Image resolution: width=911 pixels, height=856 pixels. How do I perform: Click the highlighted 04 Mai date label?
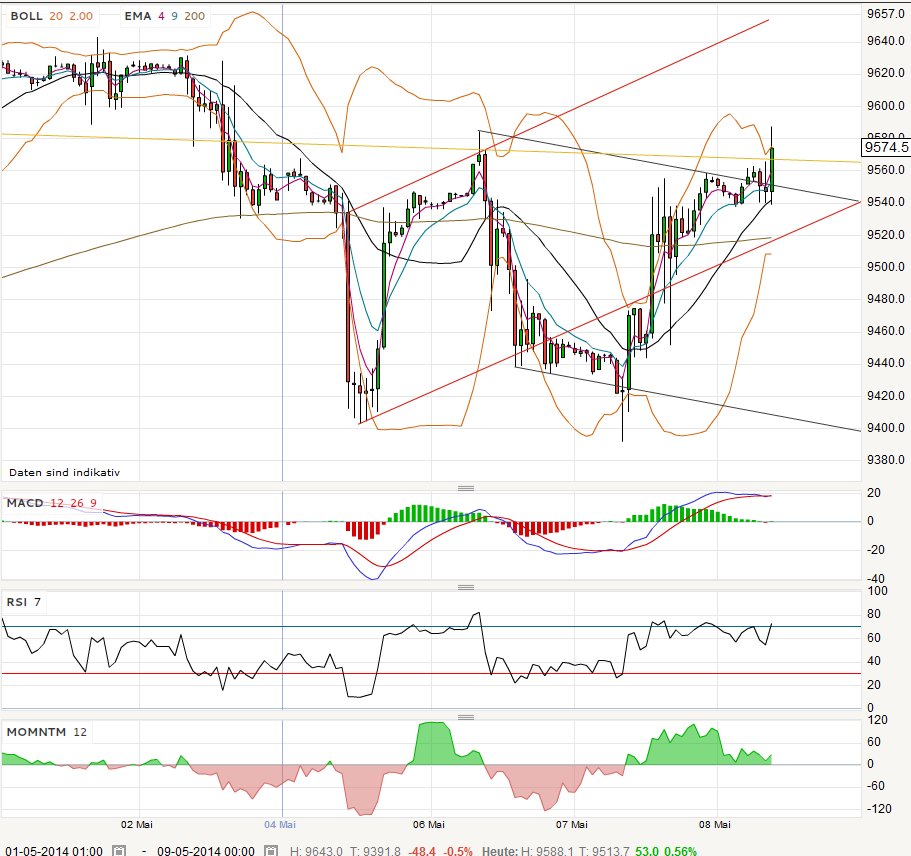pyautogui.click(x=280, y=825)
